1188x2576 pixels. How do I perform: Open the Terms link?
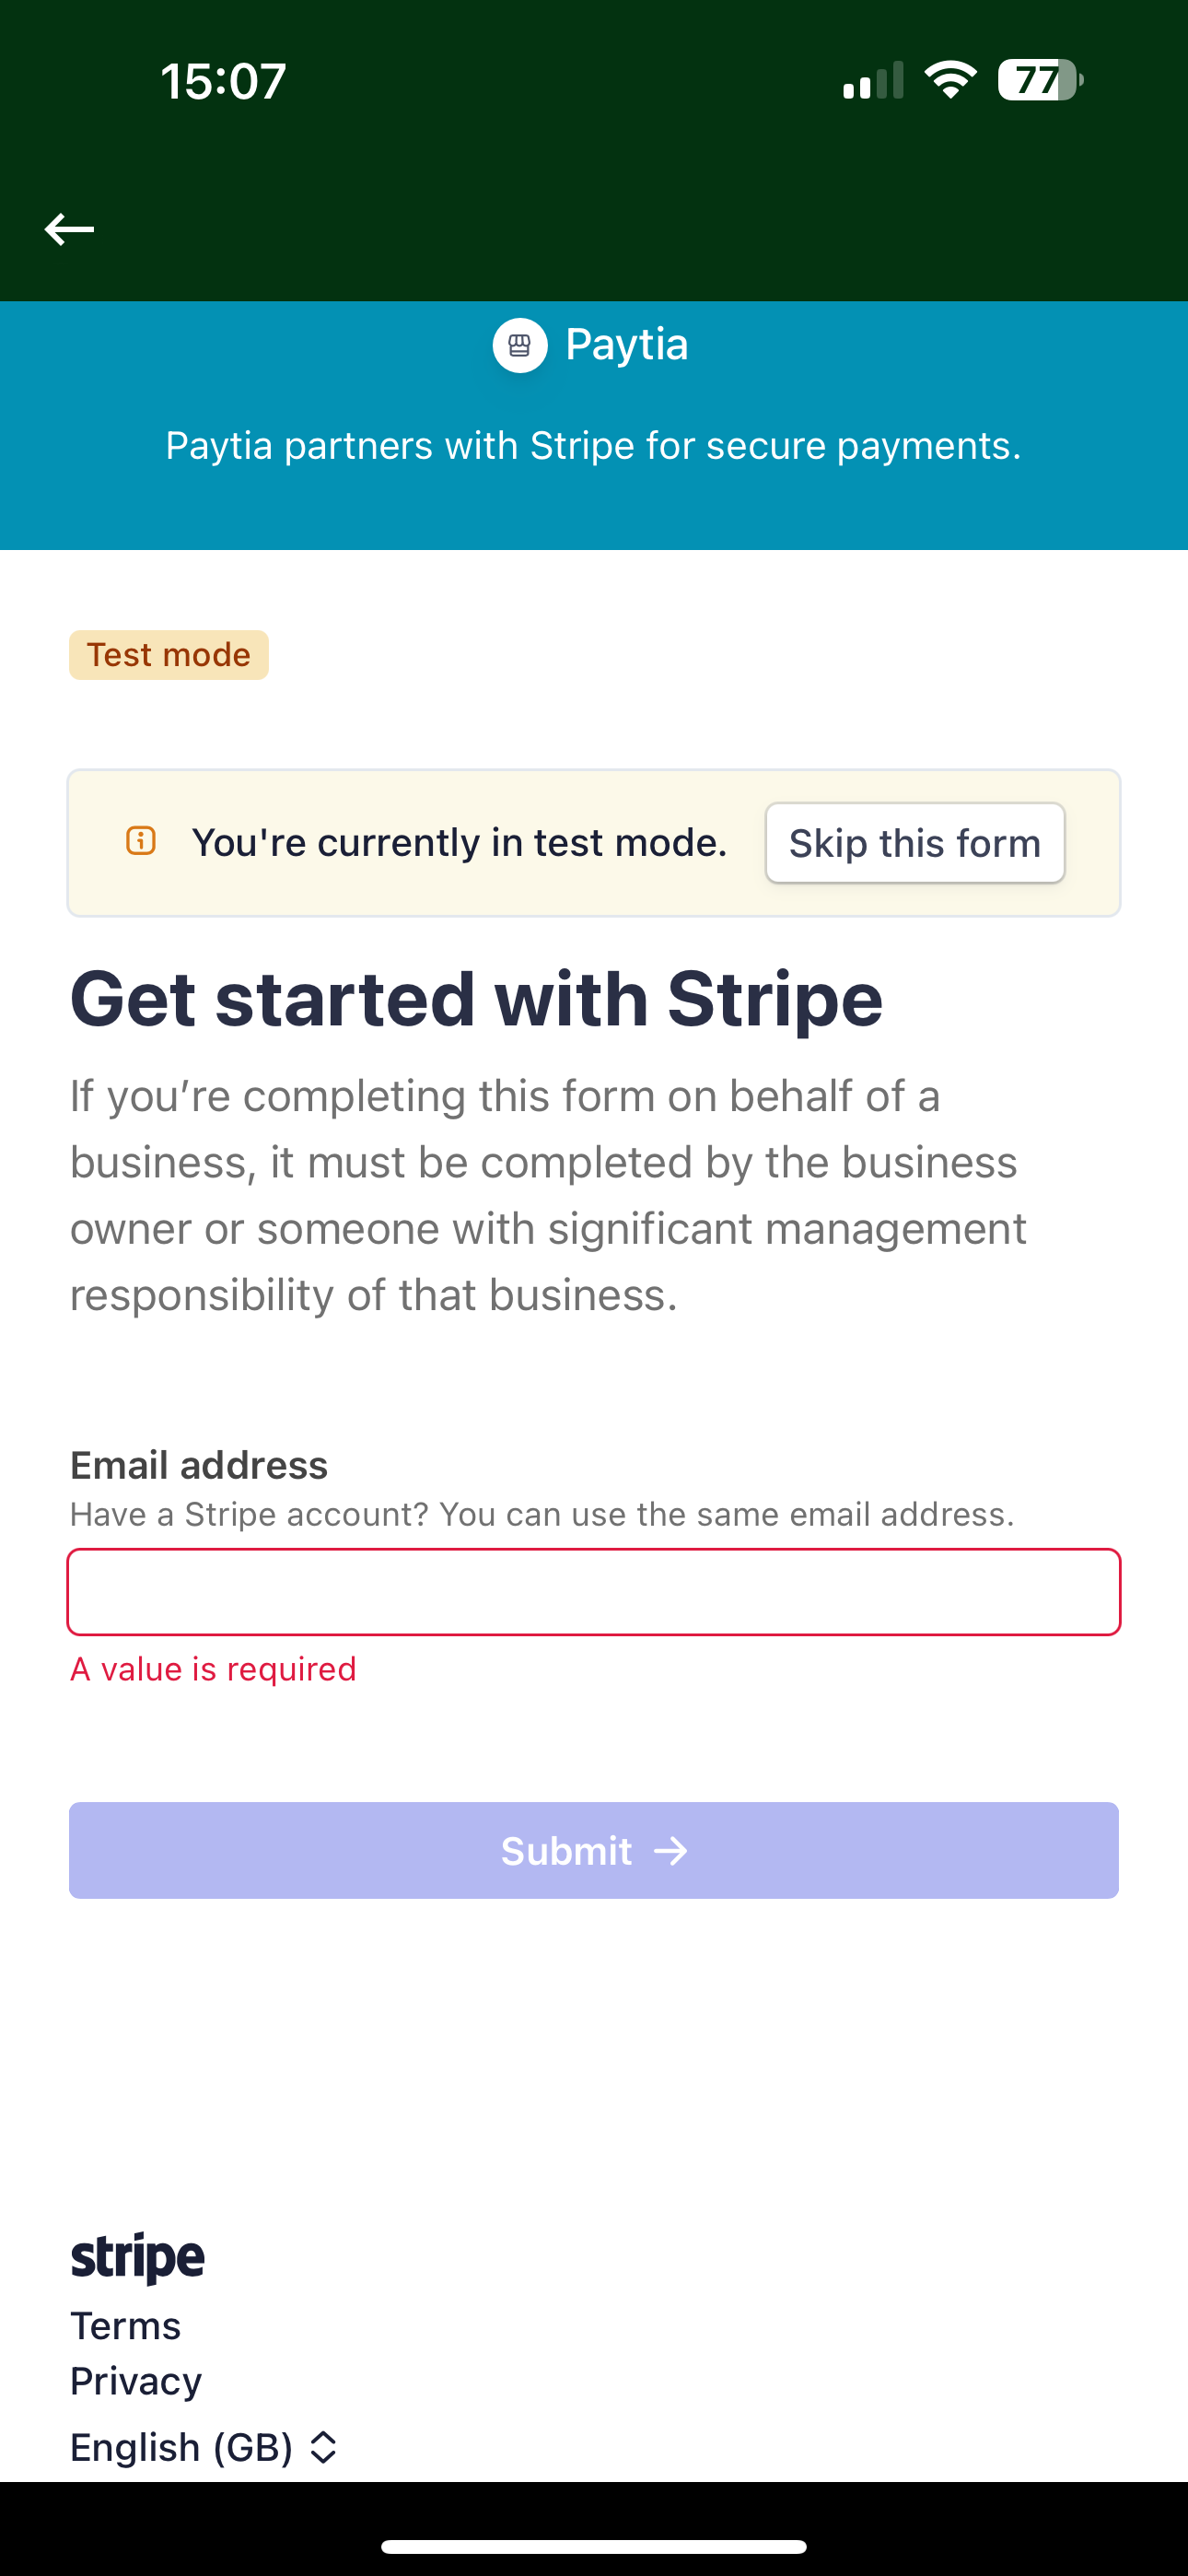point(126,2326)
